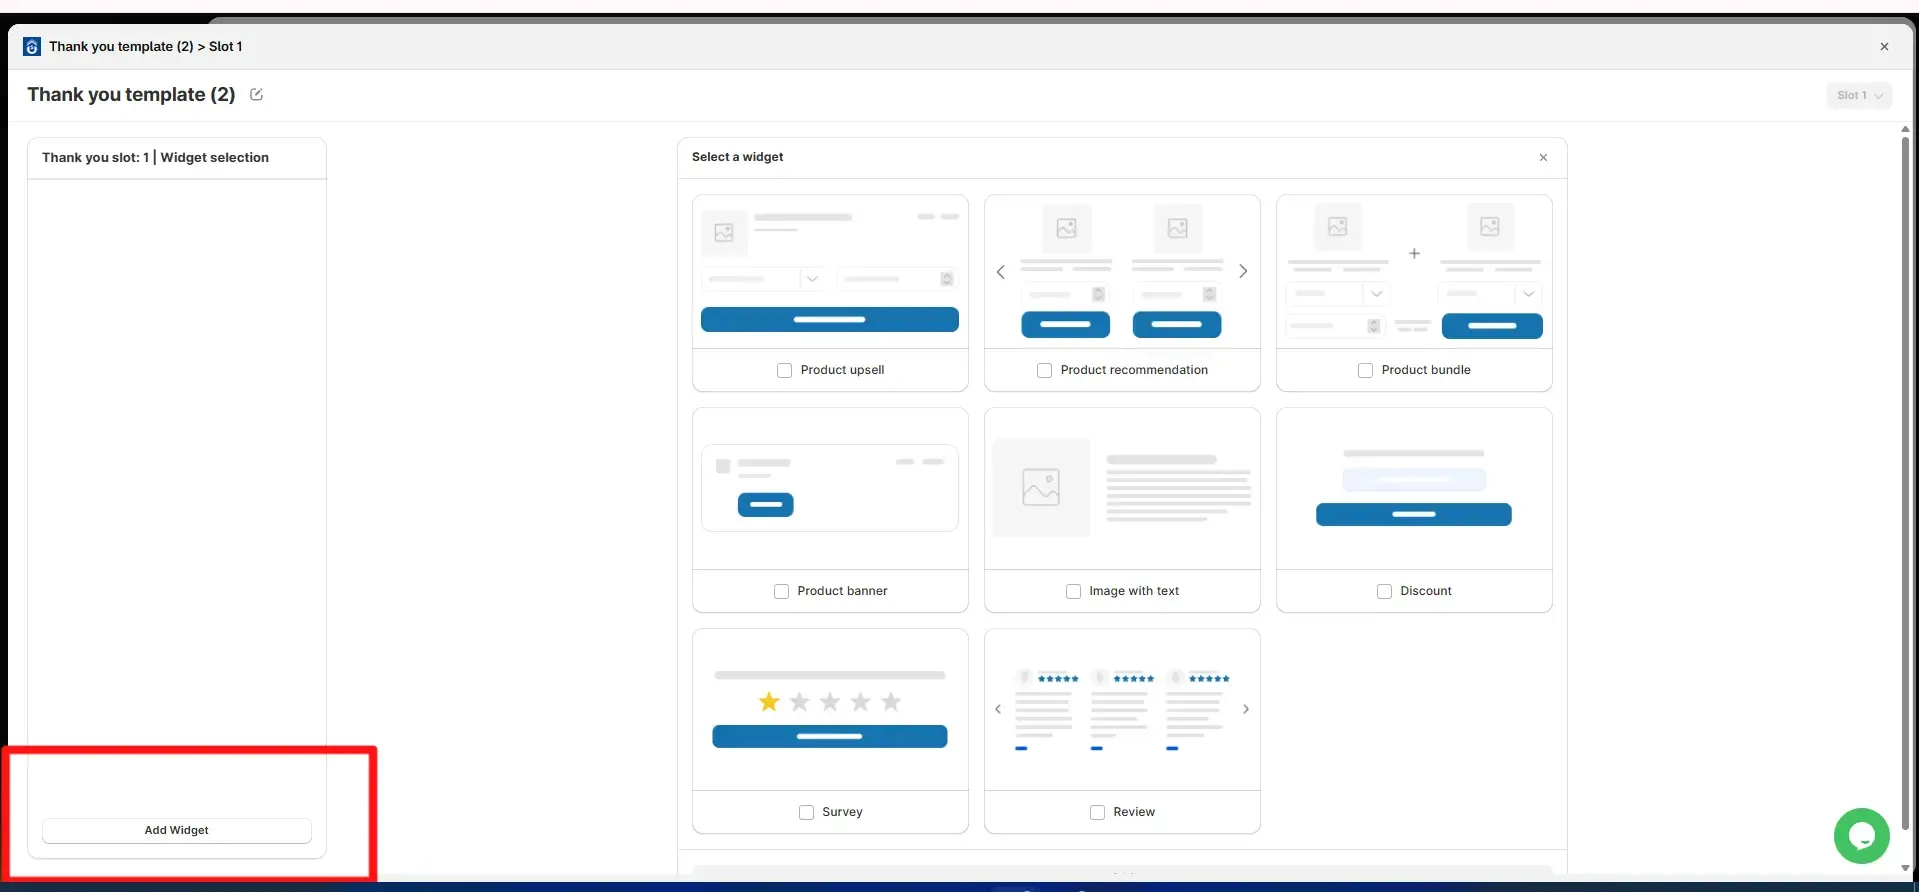The height and width of the screenshot is (892, 1919).
Task: Choose the Survey preview thumbnail
Action: click(x=830, y=710)
